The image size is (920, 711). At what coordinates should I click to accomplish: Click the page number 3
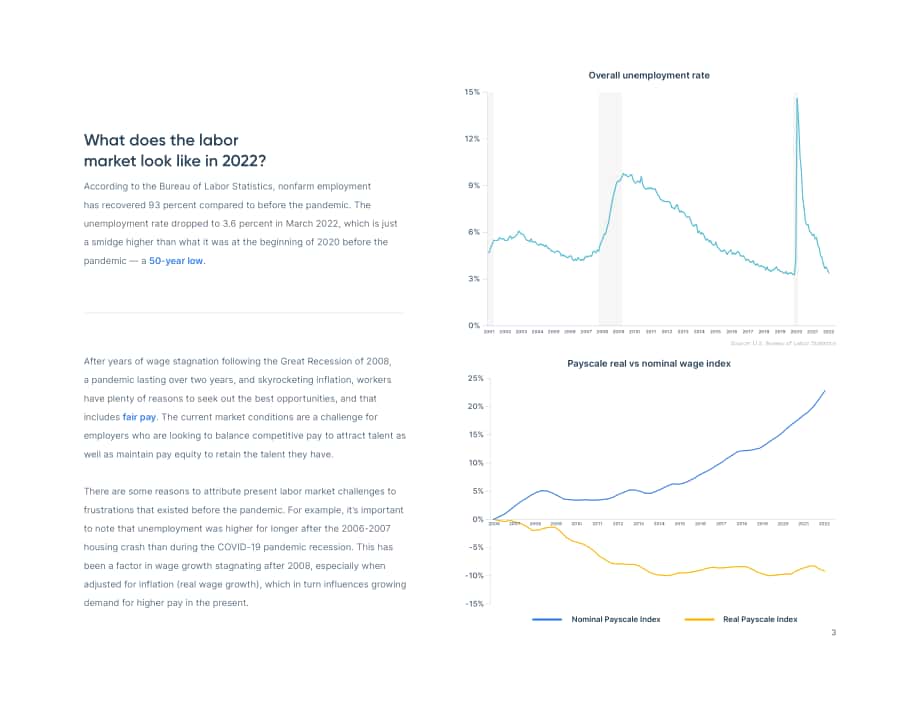pos(833,632)
